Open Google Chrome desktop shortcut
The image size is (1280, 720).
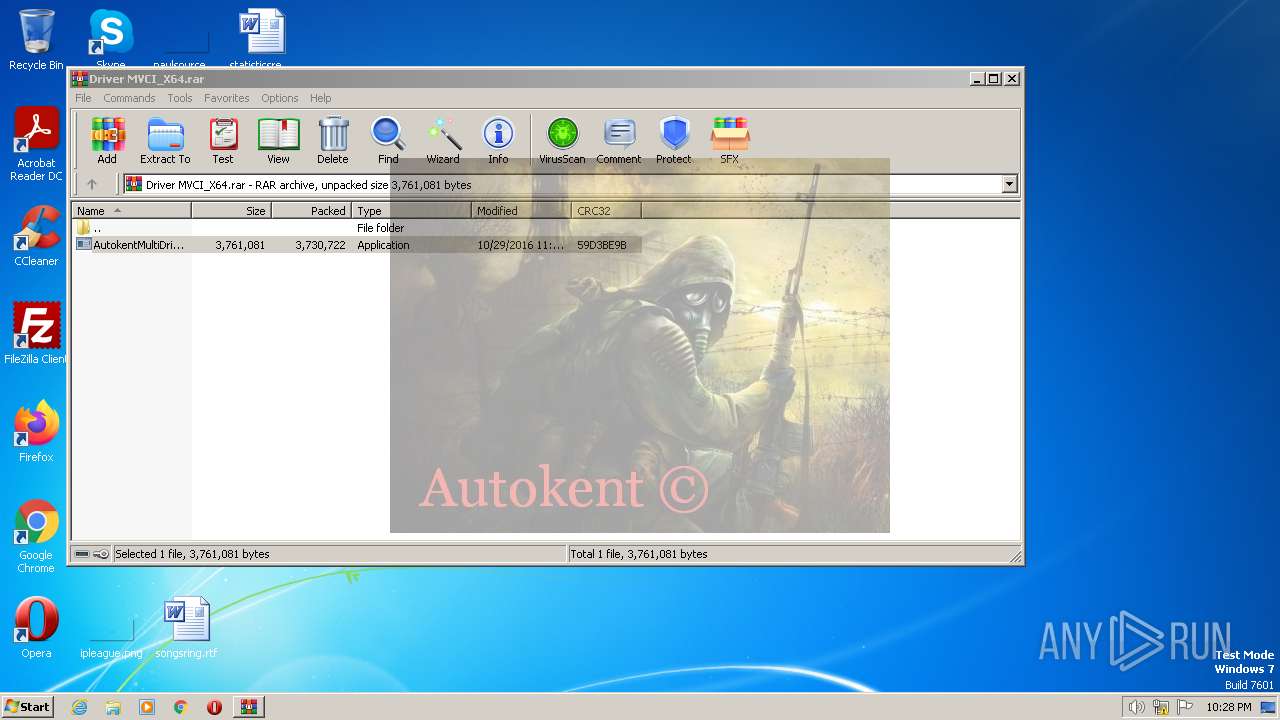(36, 537)
